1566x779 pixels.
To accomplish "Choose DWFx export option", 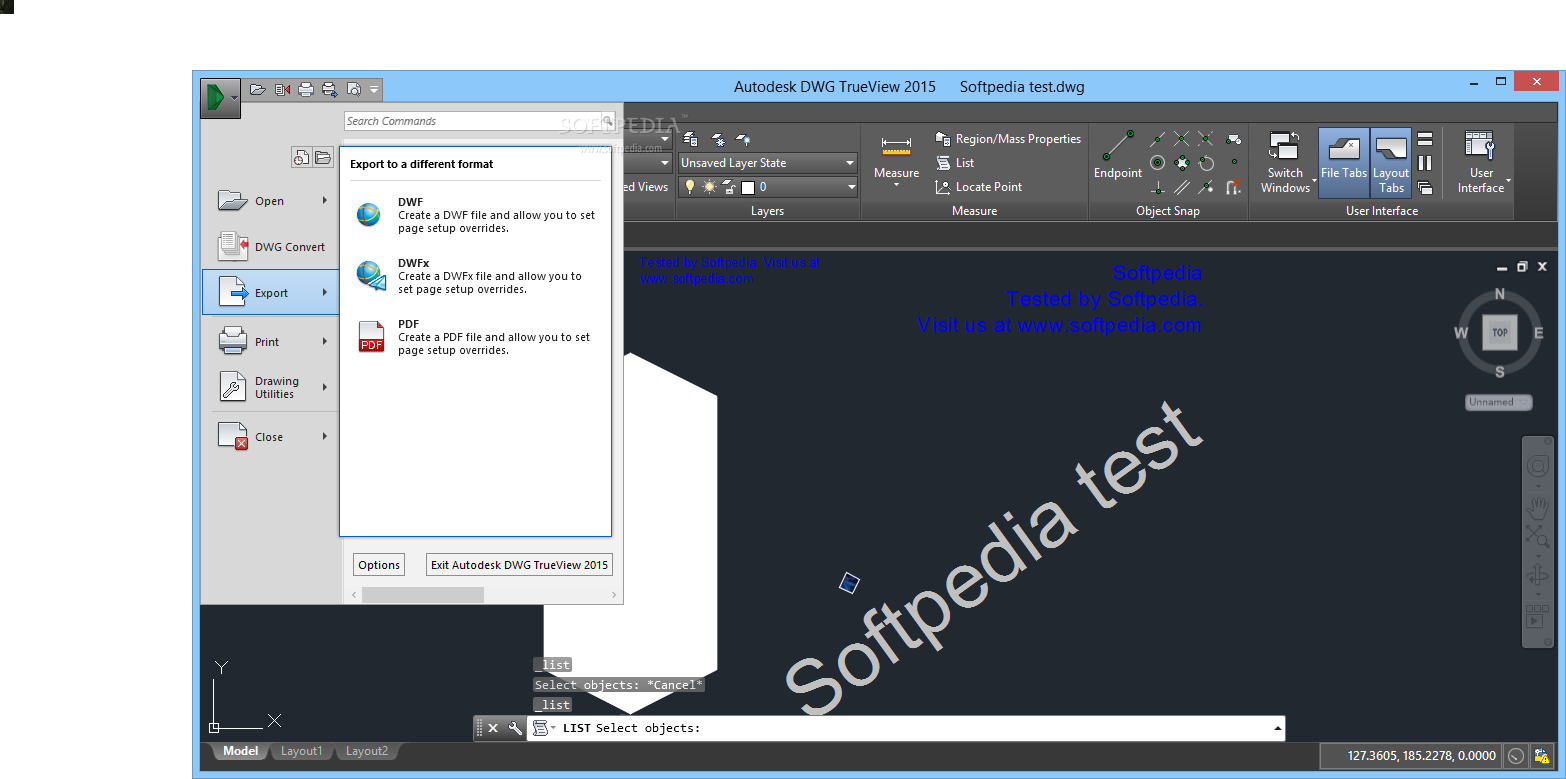I will coord(476,276).
